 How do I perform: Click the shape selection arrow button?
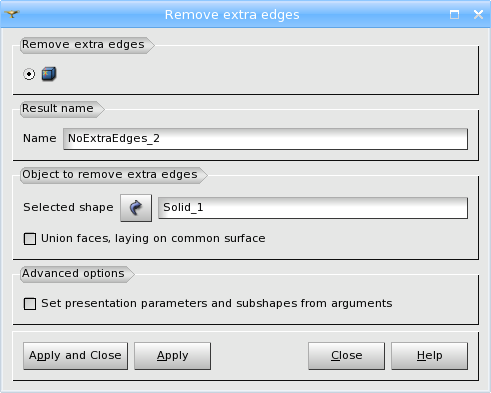point(136,208)
